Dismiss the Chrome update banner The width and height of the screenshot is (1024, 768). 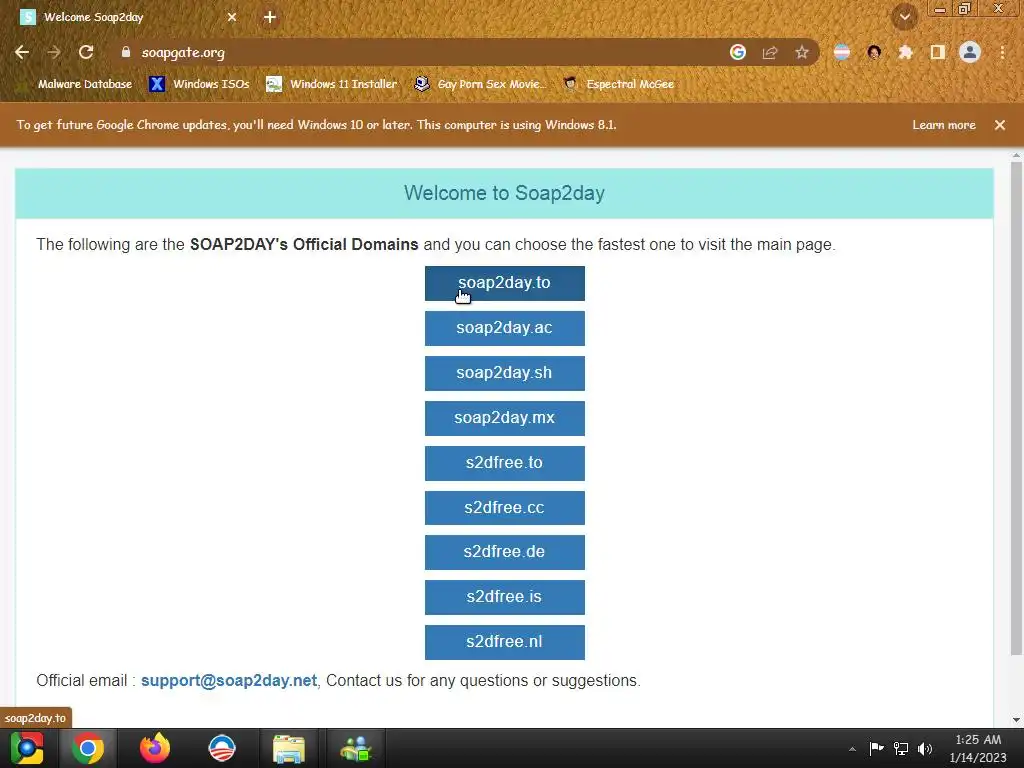coord(1000,125)
